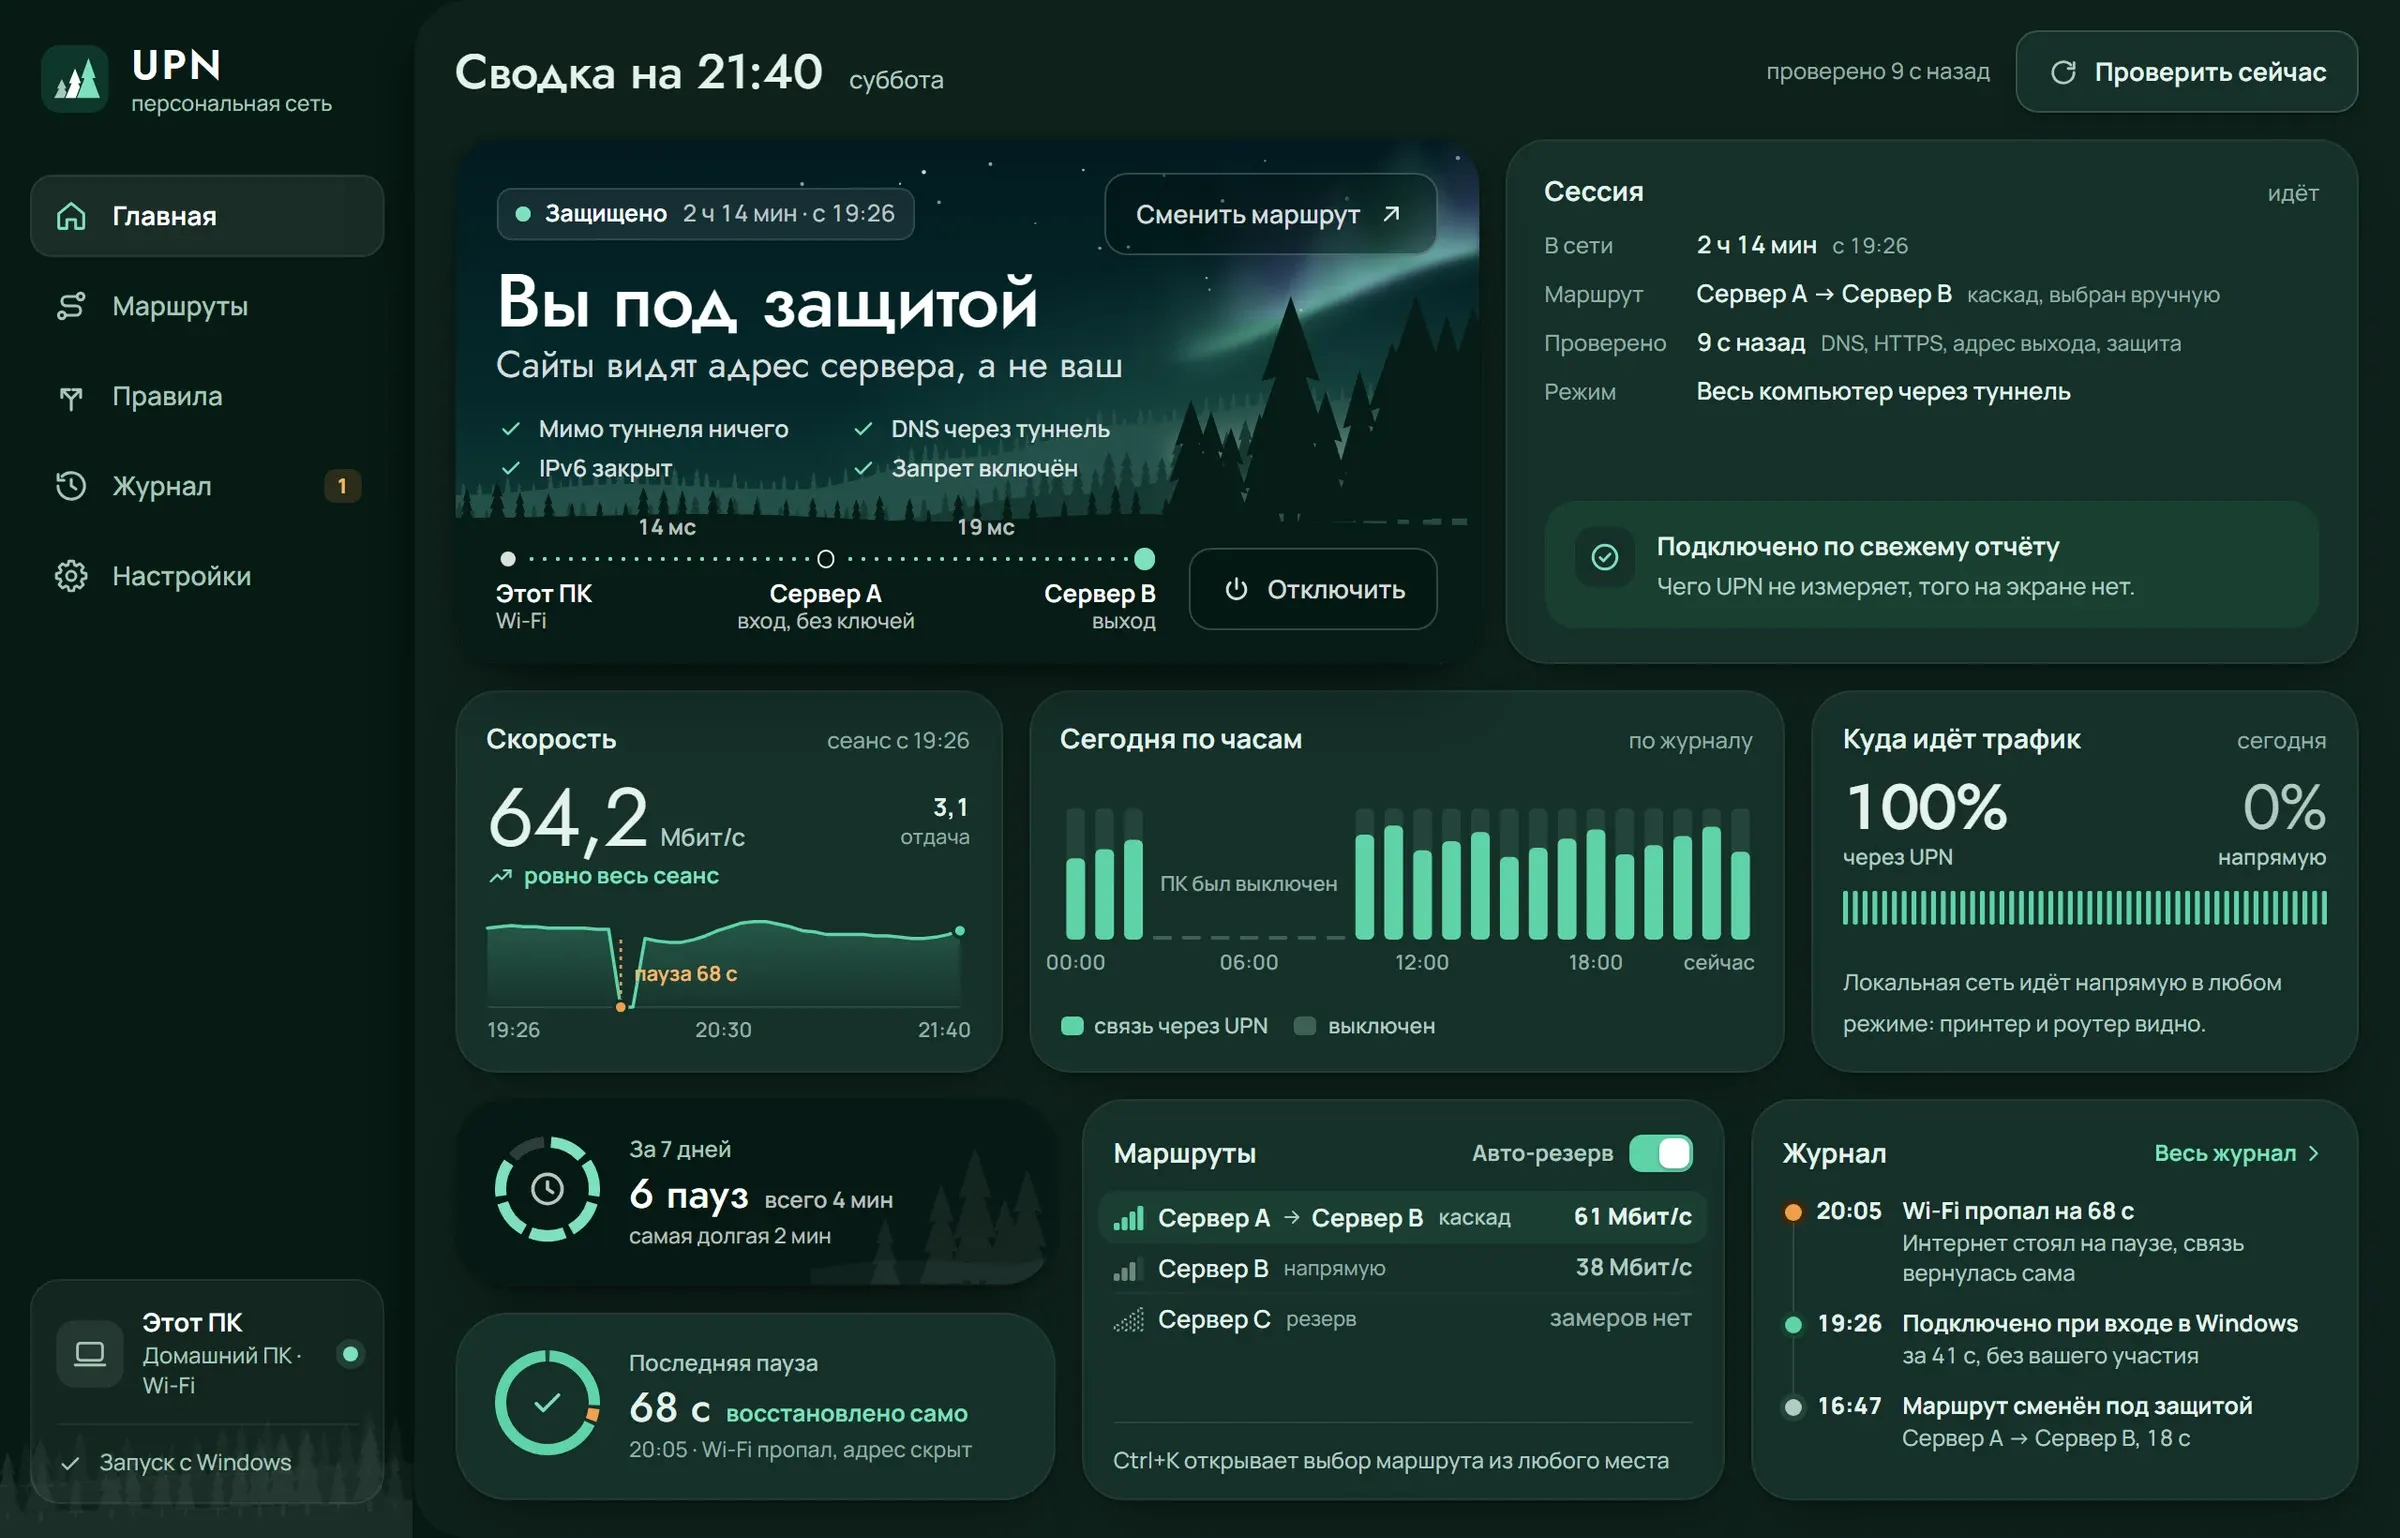Open Весь журнал link
The image size is (2400, 1538).
coord(2236,1153)
